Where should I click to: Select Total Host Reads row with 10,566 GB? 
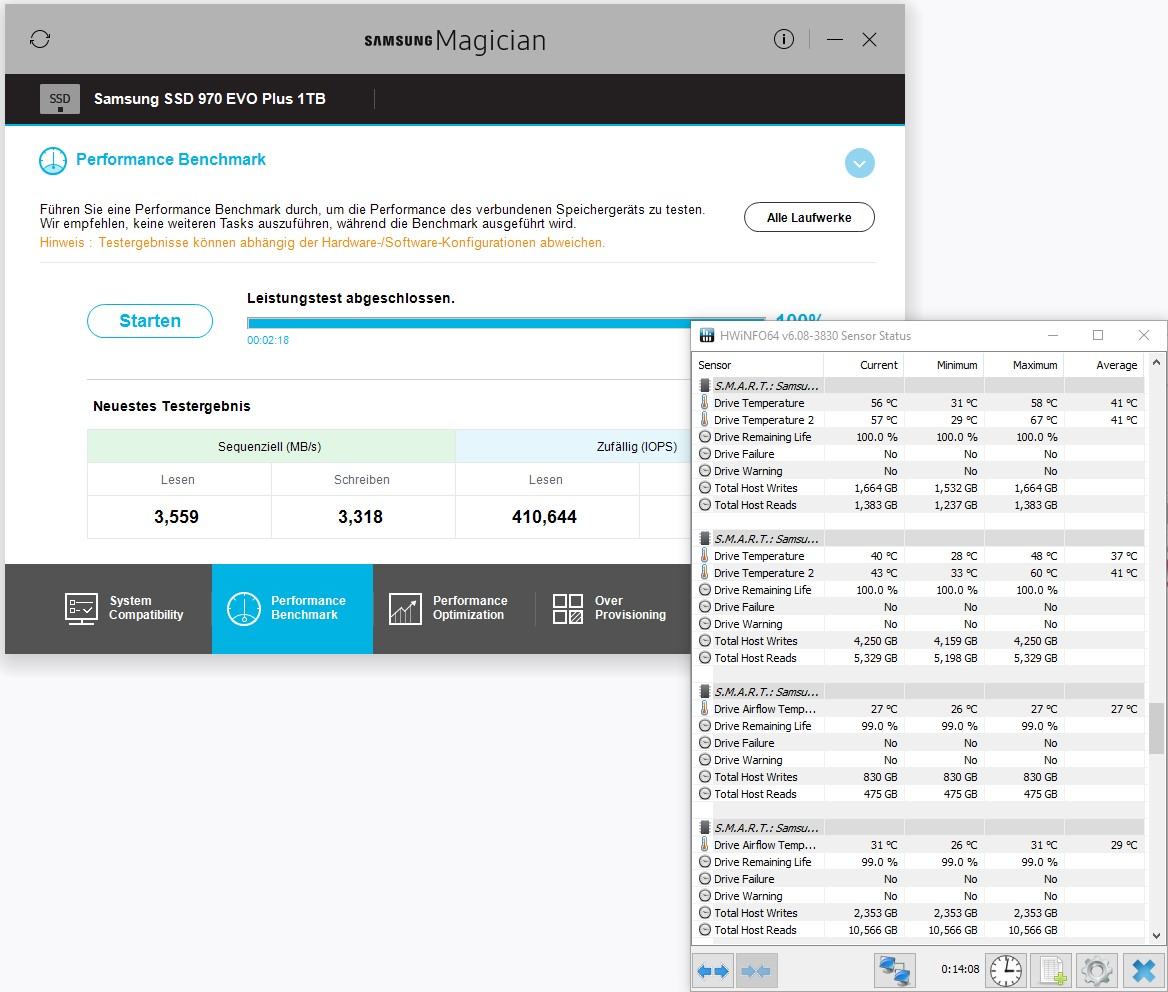click(918, 930)
